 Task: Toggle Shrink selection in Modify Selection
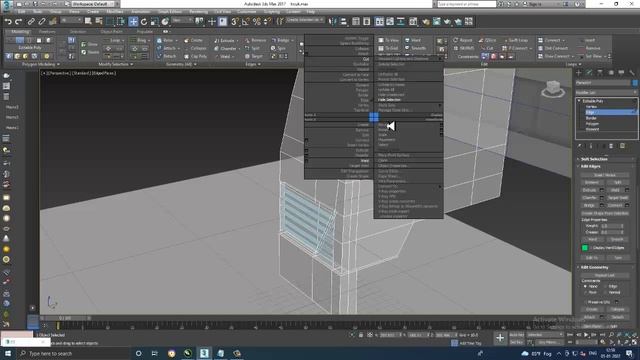90,52
